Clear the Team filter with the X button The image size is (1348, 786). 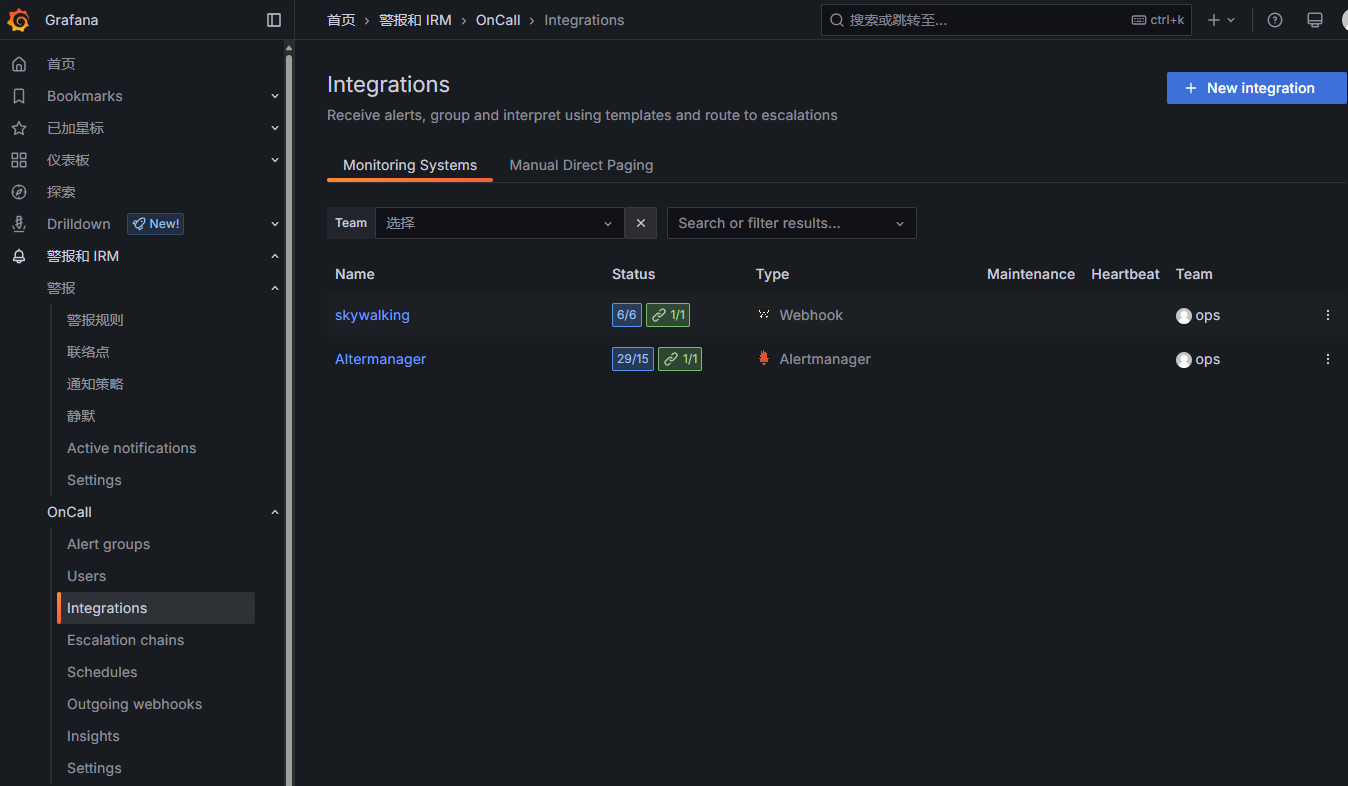click(641, 223)
